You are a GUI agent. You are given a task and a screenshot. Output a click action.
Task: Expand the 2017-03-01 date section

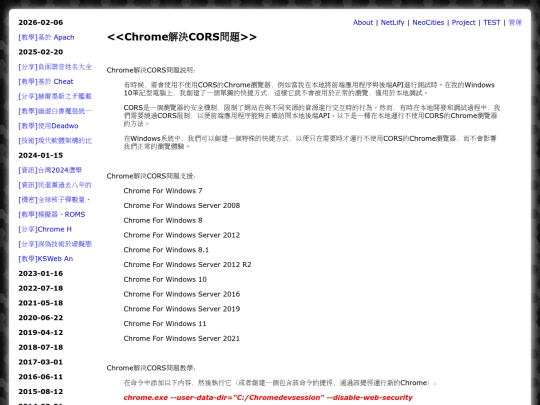[x=41, y=362]
